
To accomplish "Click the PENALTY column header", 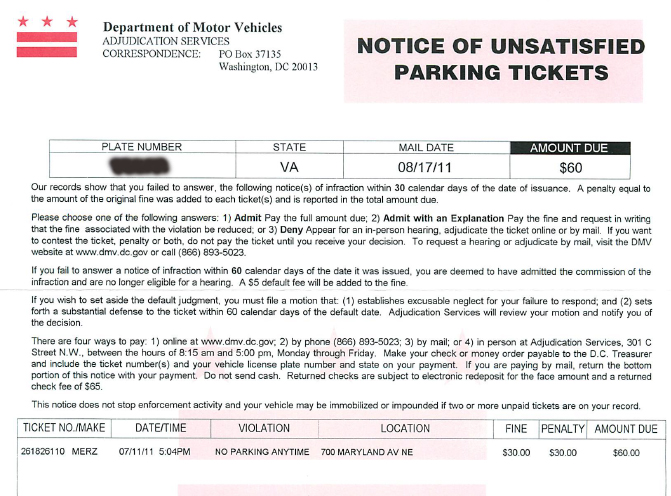I will click(561, 429).
